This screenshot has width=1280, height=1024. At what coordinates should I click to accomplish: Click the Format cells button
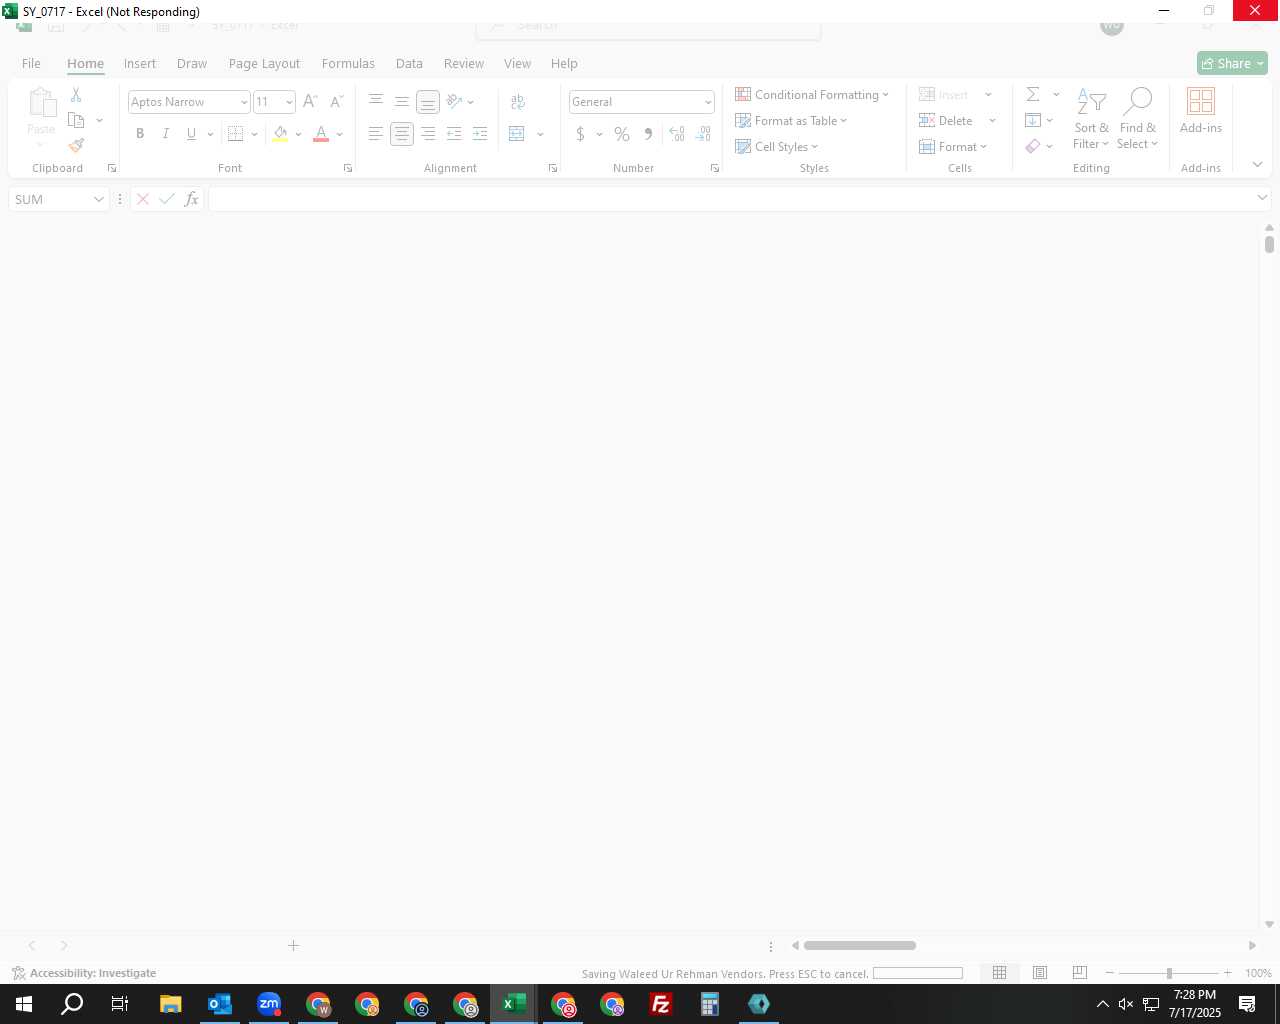click(x=953, y=146)
